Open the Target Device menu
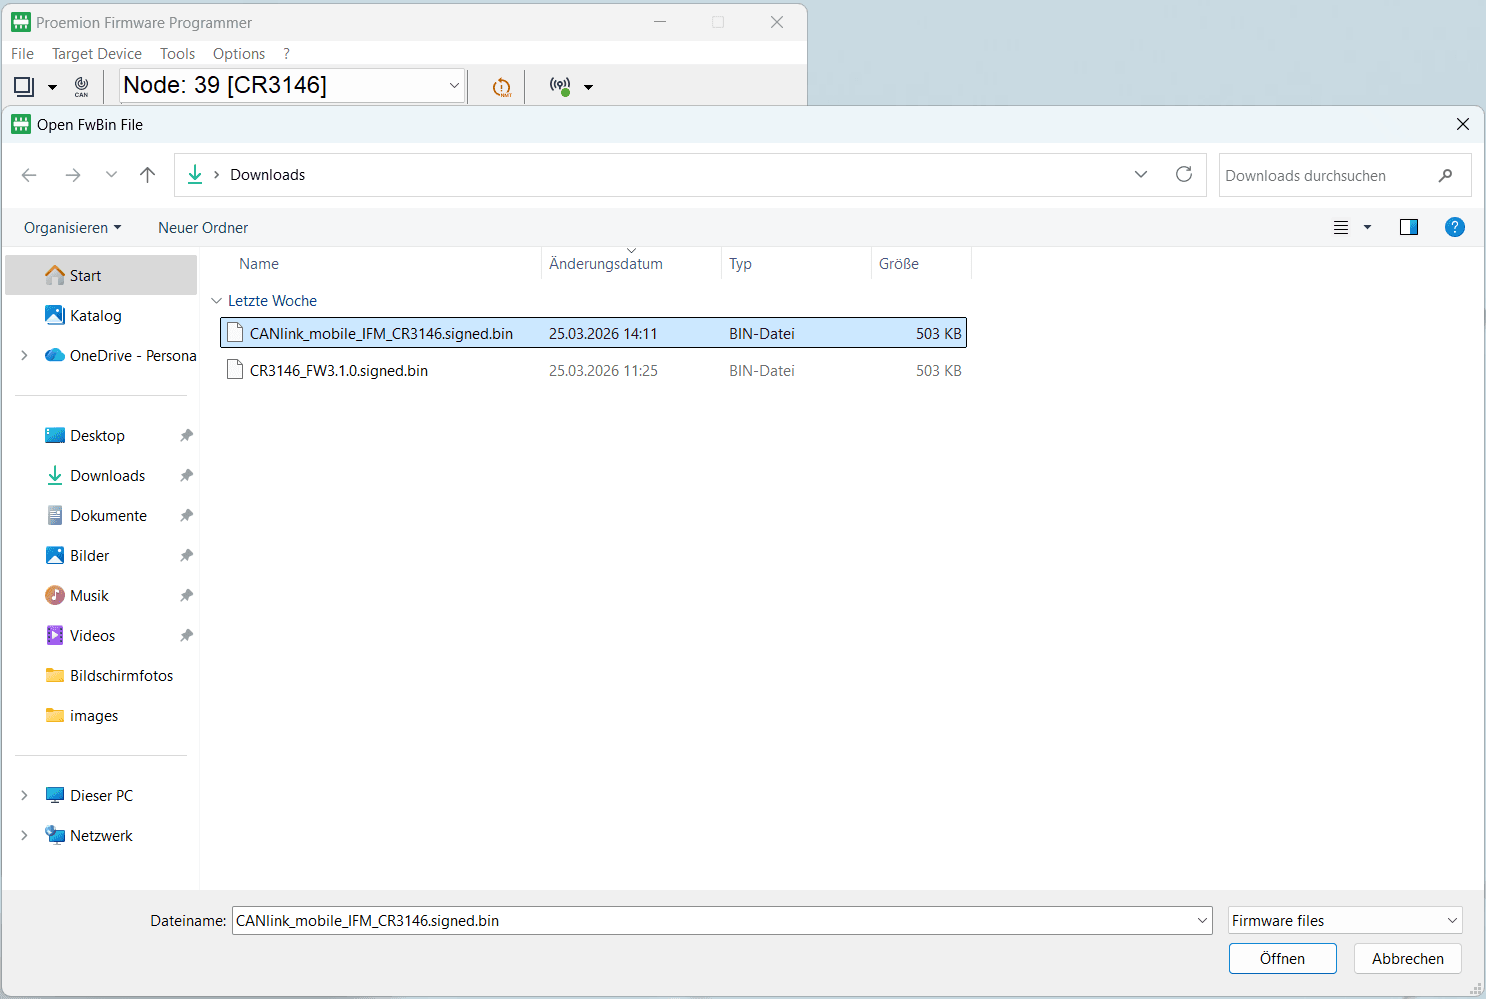1486x999 pixels. tap(97, 54)
